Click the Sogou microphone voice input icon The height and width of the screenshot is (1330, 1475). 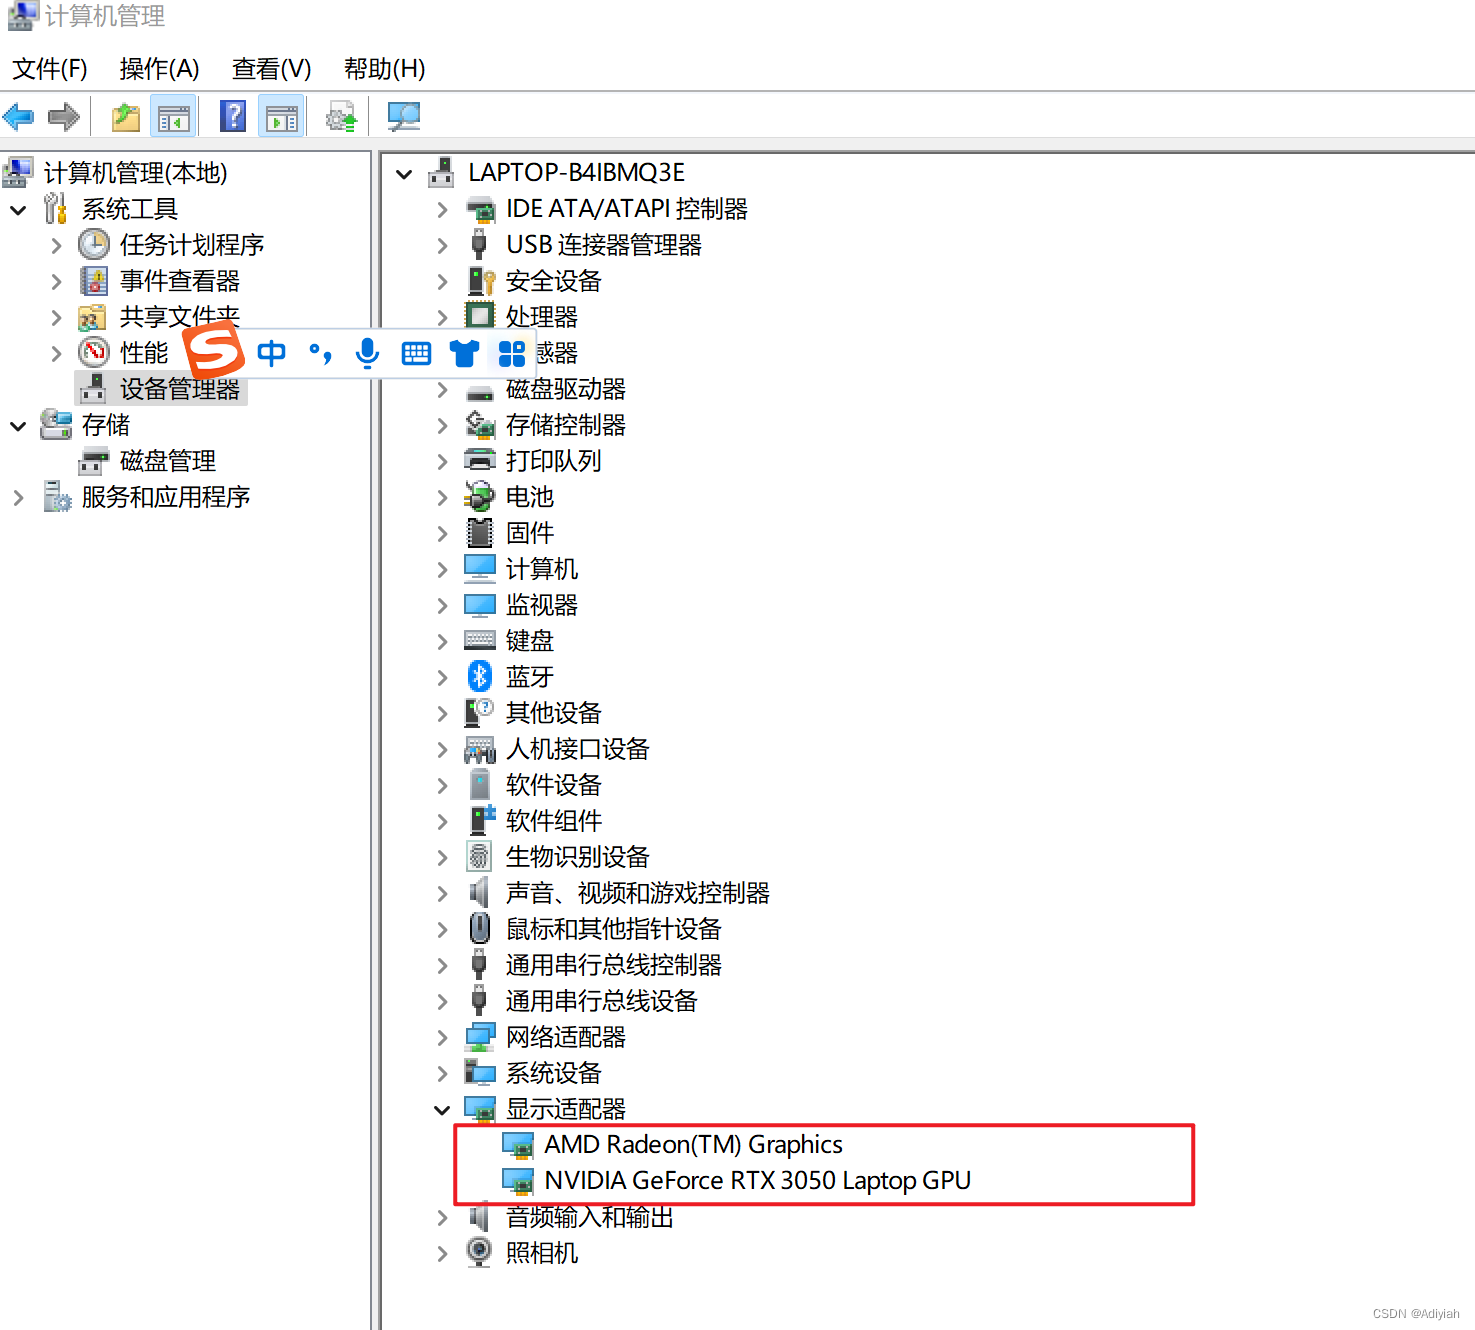367,353
